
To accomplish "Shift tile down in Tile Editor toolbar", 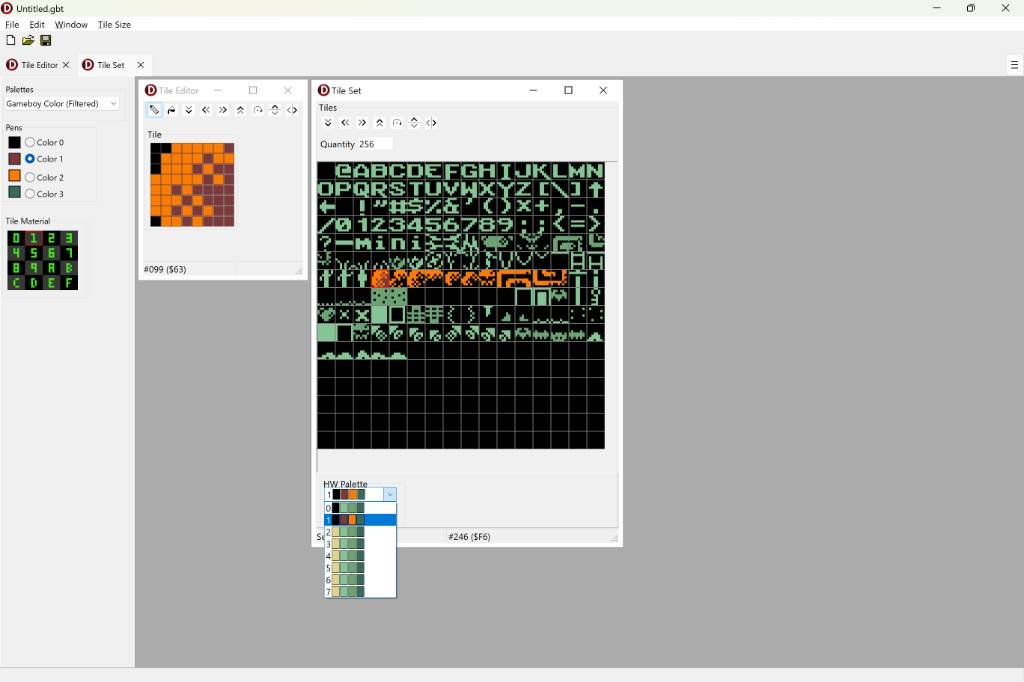I will click(x=189, y=110).
